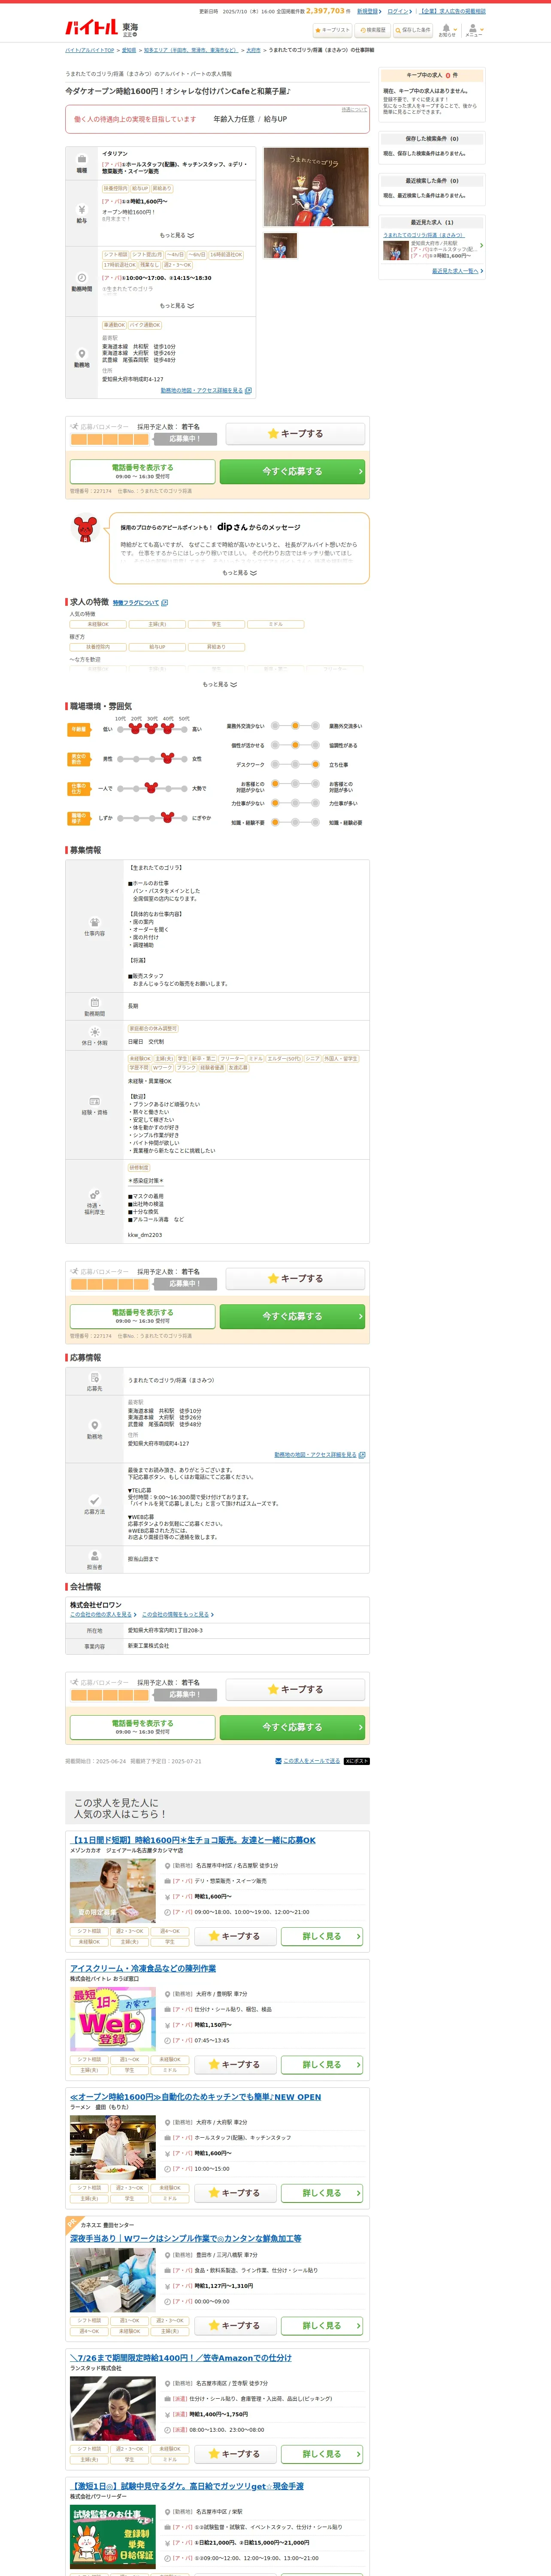Viewport: 551px width, 2576px height.
Task: Click 新規登録 in the top bar
Action: point(368,11)
